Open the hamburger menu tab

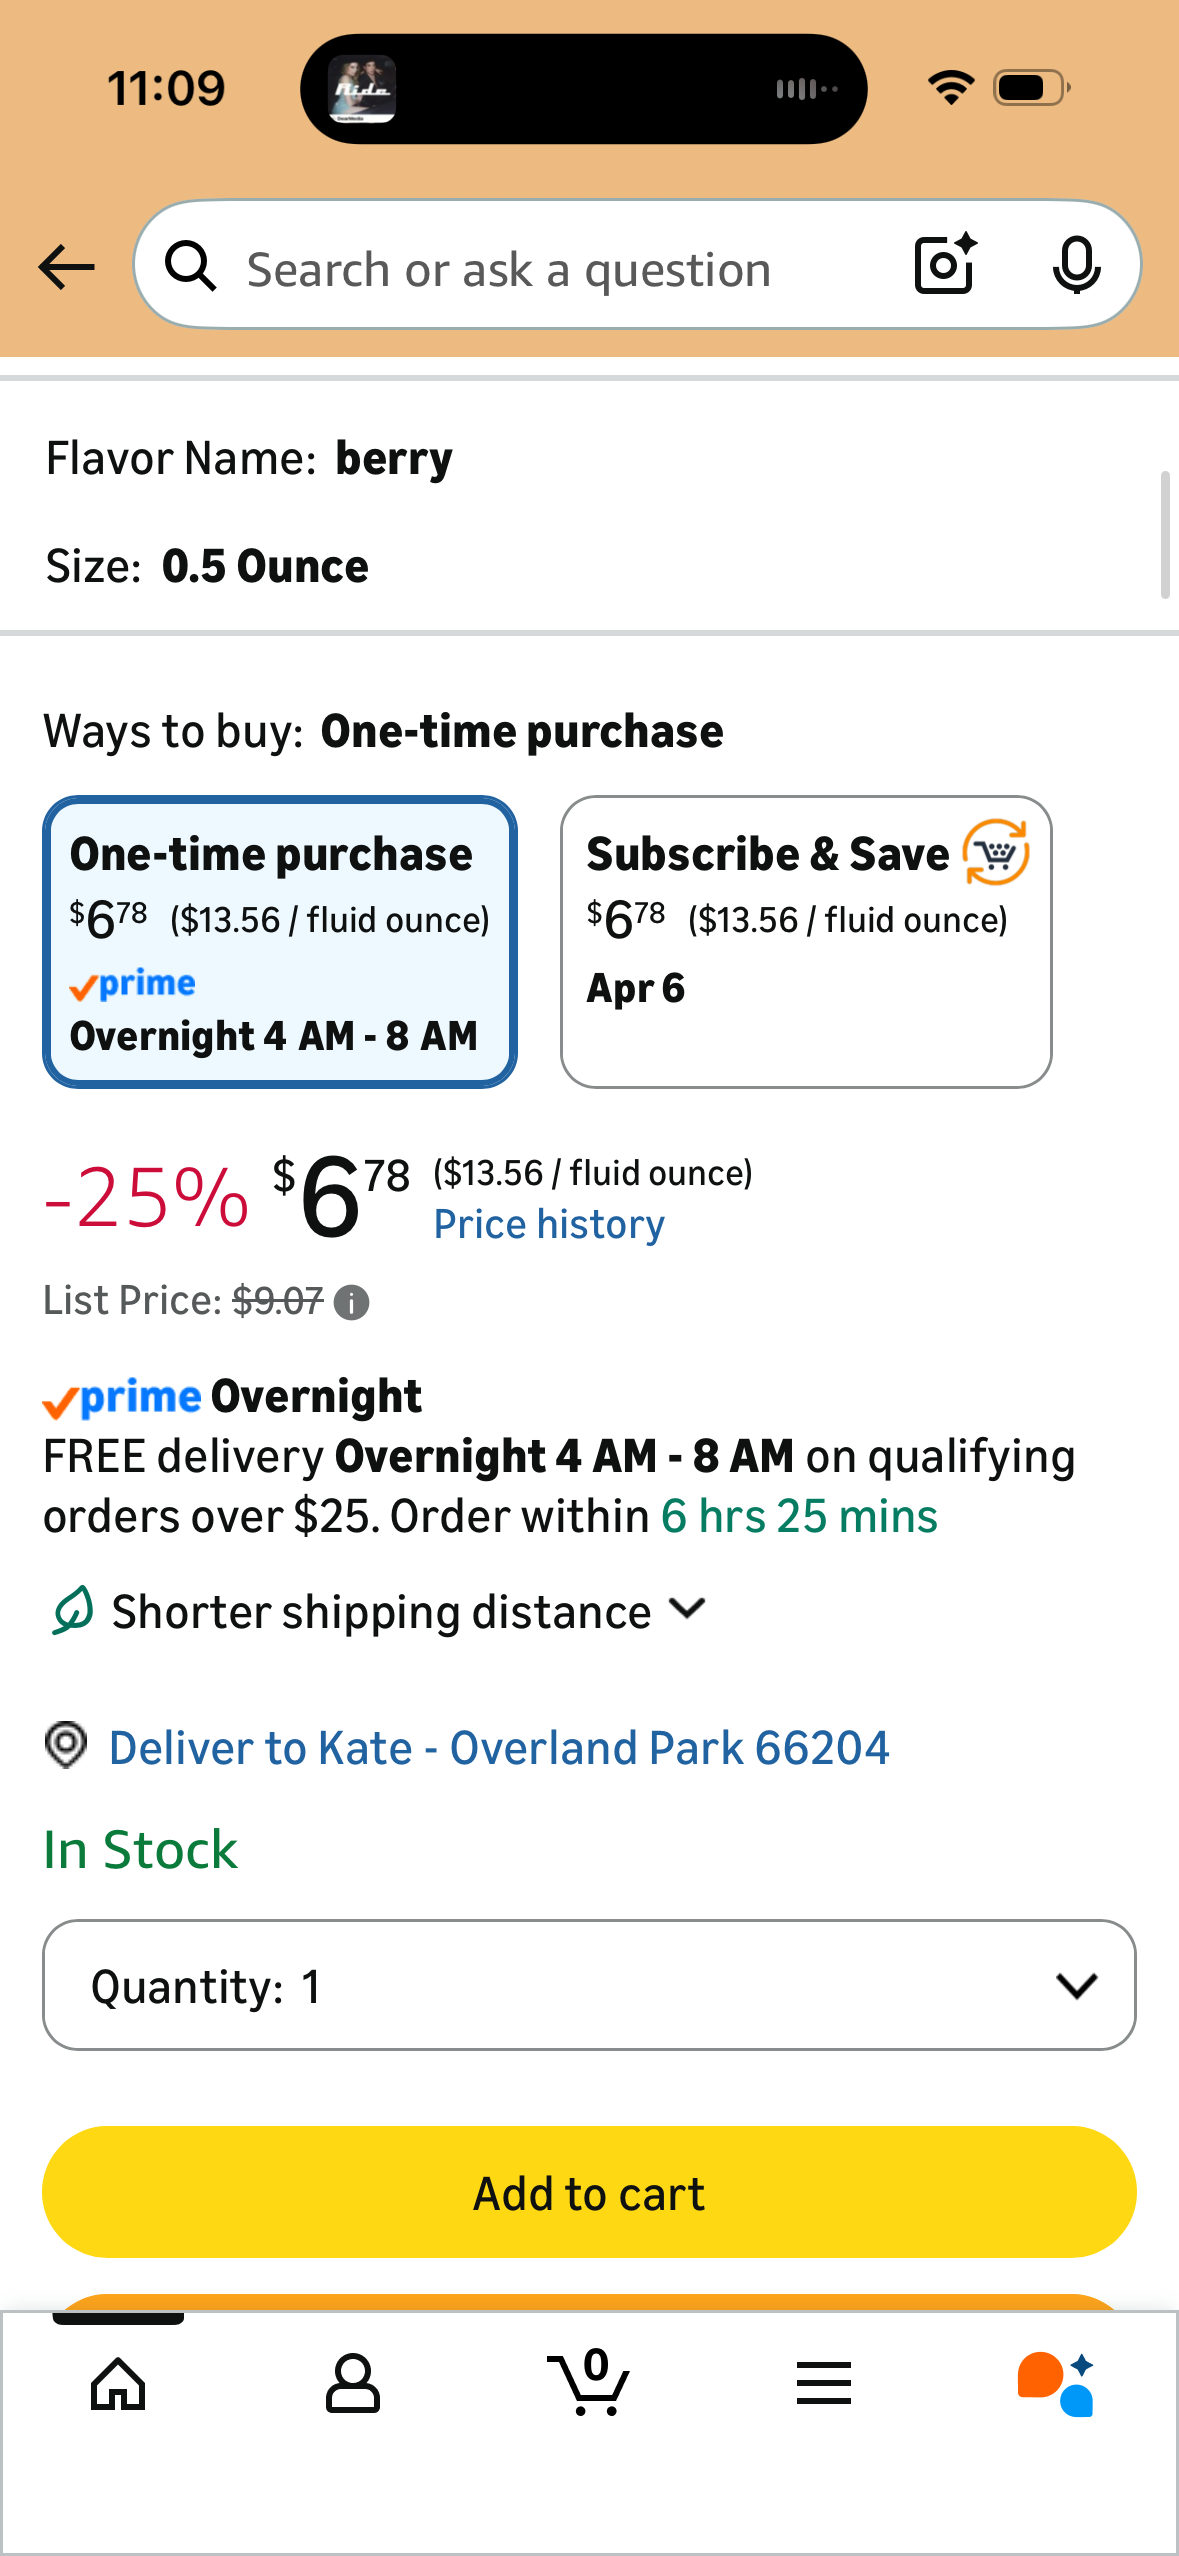tap(824, 2384)
